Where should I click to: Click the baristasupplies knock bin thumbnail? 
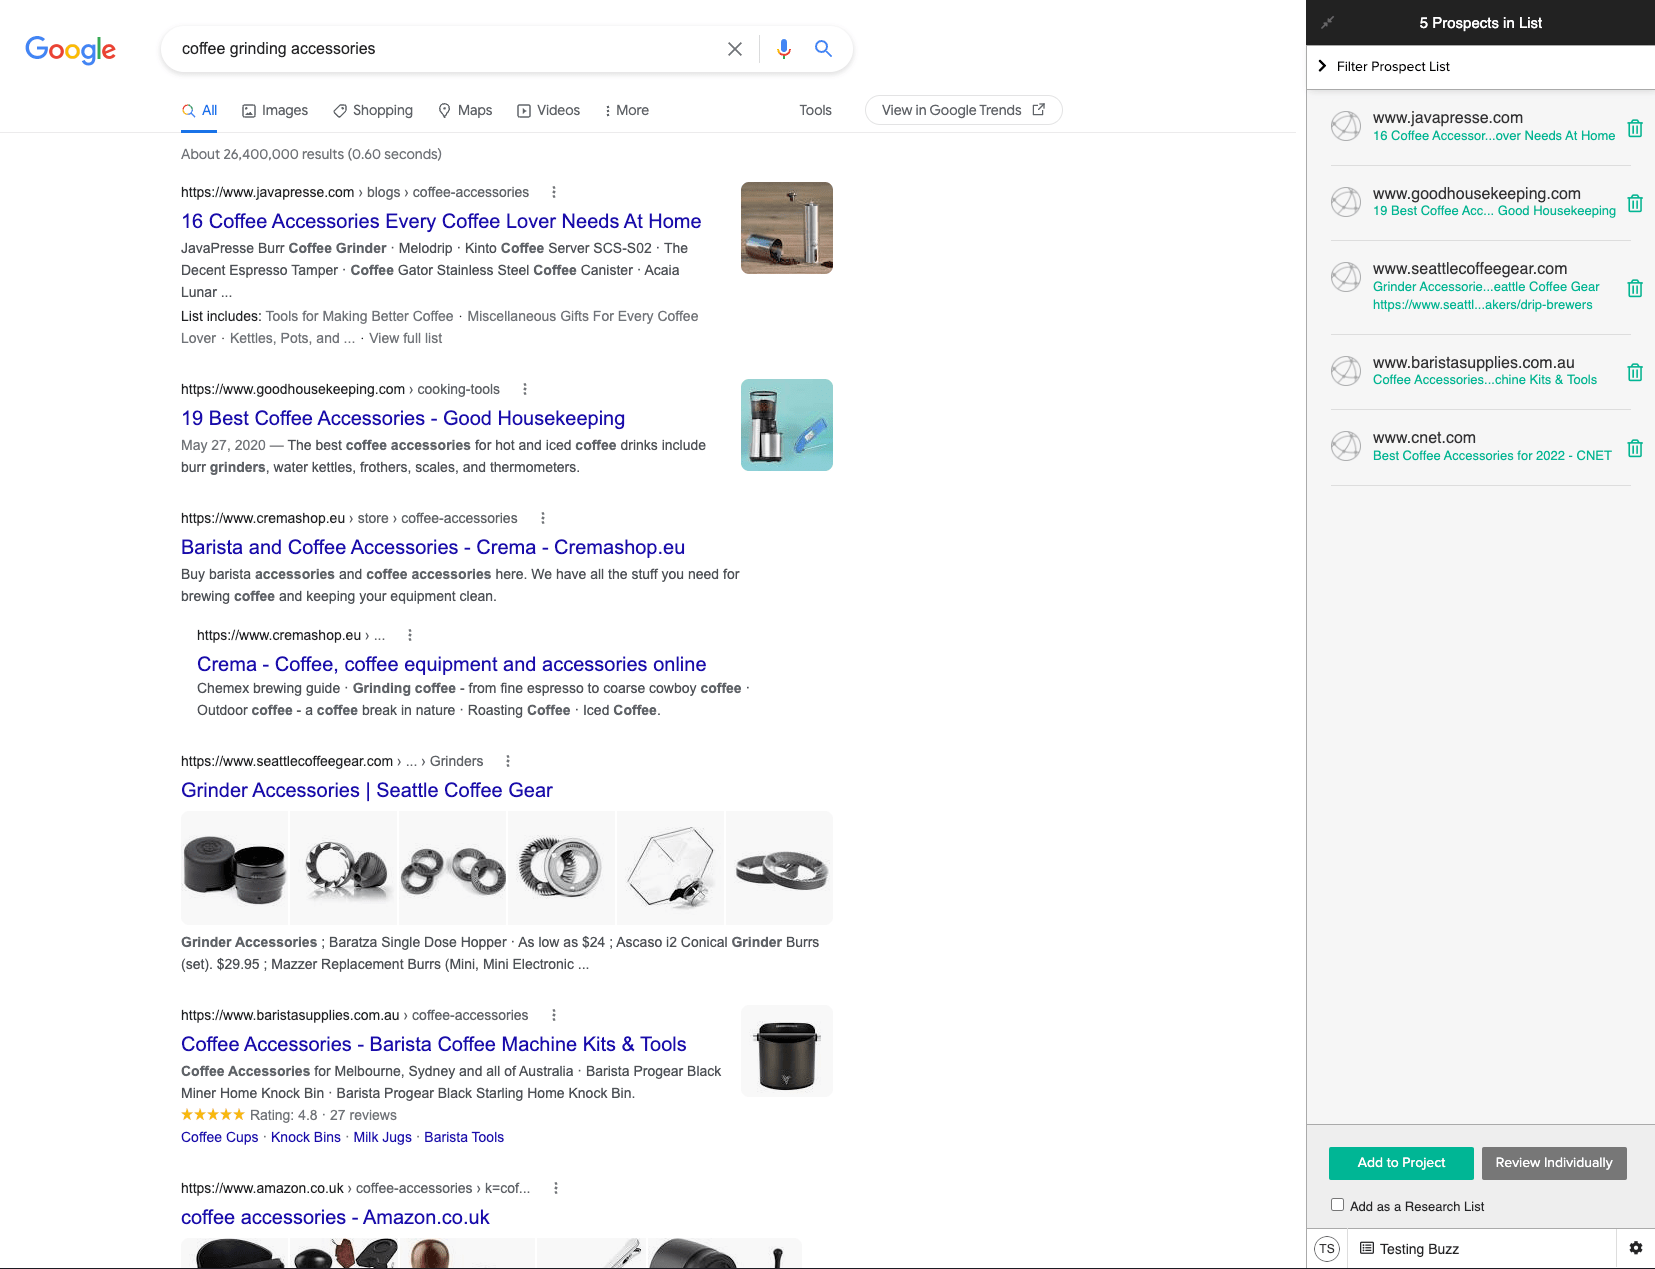(x=787, y=1051)
